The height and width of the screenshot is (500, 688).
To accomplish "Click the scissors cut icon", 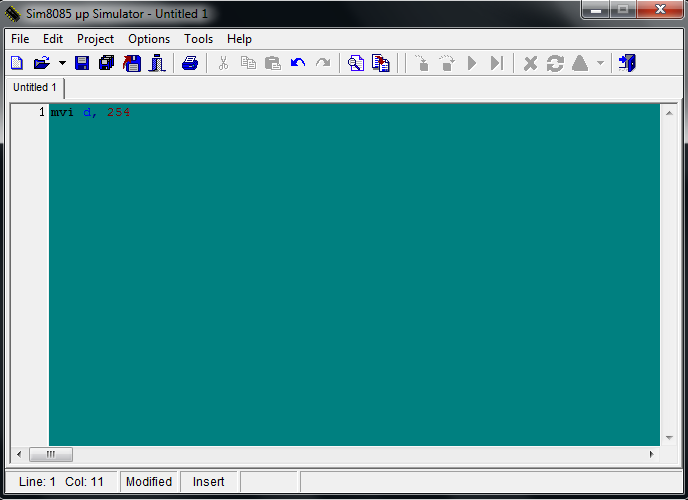I will point(223,63).
